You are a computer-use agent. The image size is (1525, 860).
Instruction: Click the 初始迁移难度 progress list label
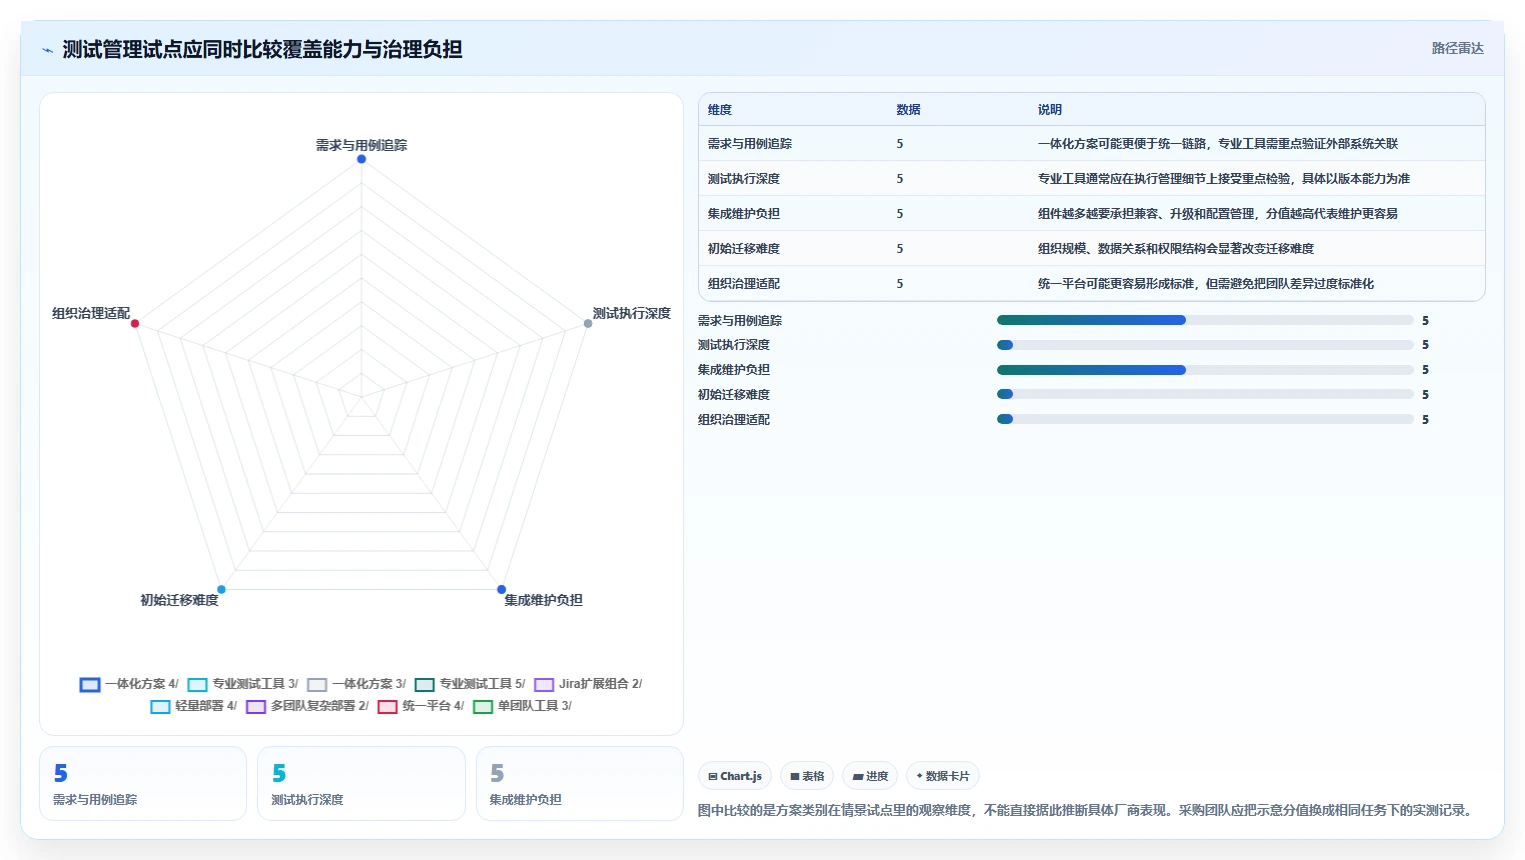click(x=734, y=395)
